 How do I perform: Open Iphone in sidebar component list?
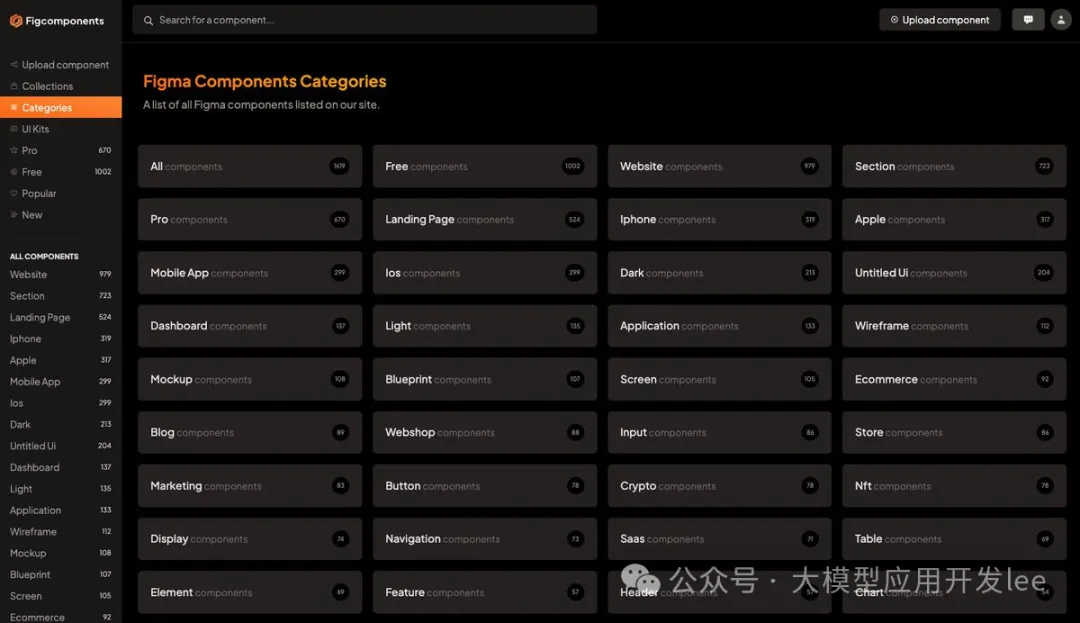pos(61,339)
